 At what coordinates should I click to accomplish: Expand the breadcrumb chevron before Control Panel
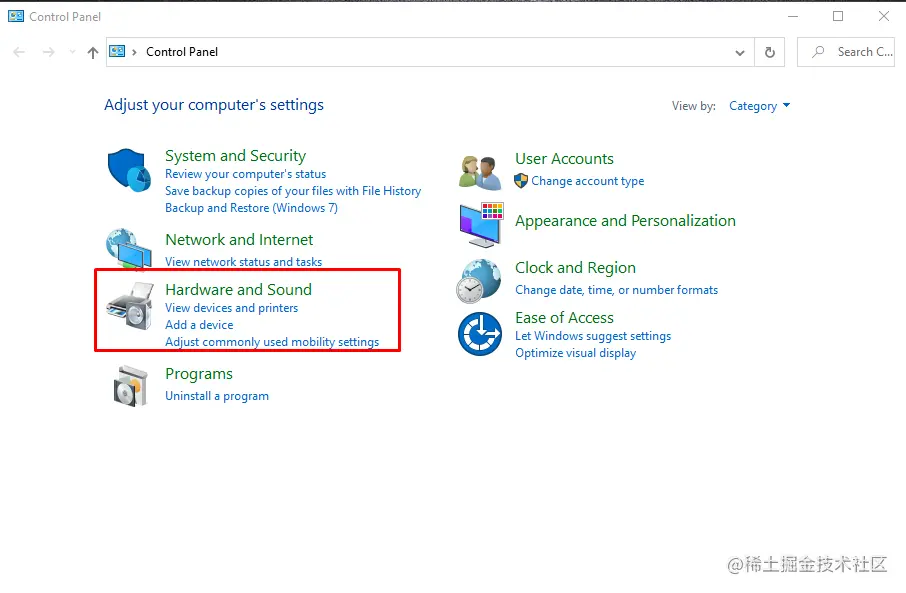pyautogui.click(x=134, y=52)
